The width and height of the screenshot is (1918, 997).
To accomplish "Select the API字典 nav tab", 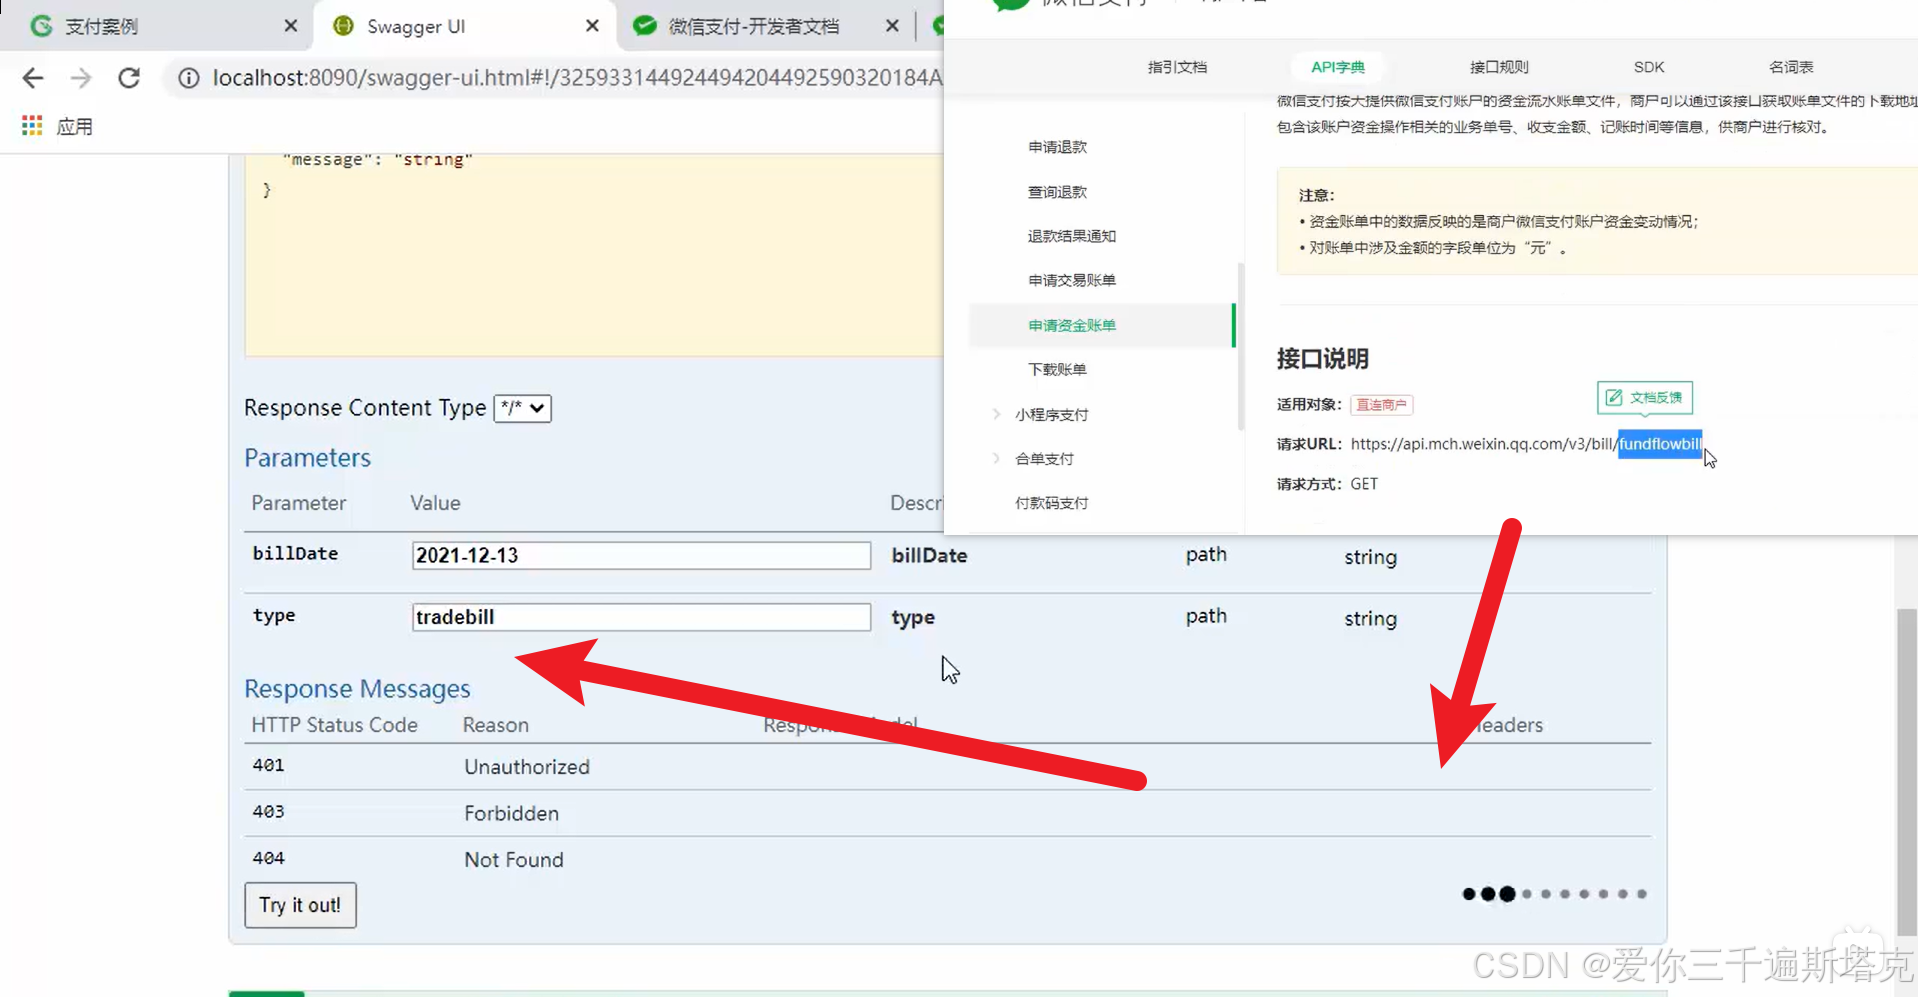I will (1337, 67).
